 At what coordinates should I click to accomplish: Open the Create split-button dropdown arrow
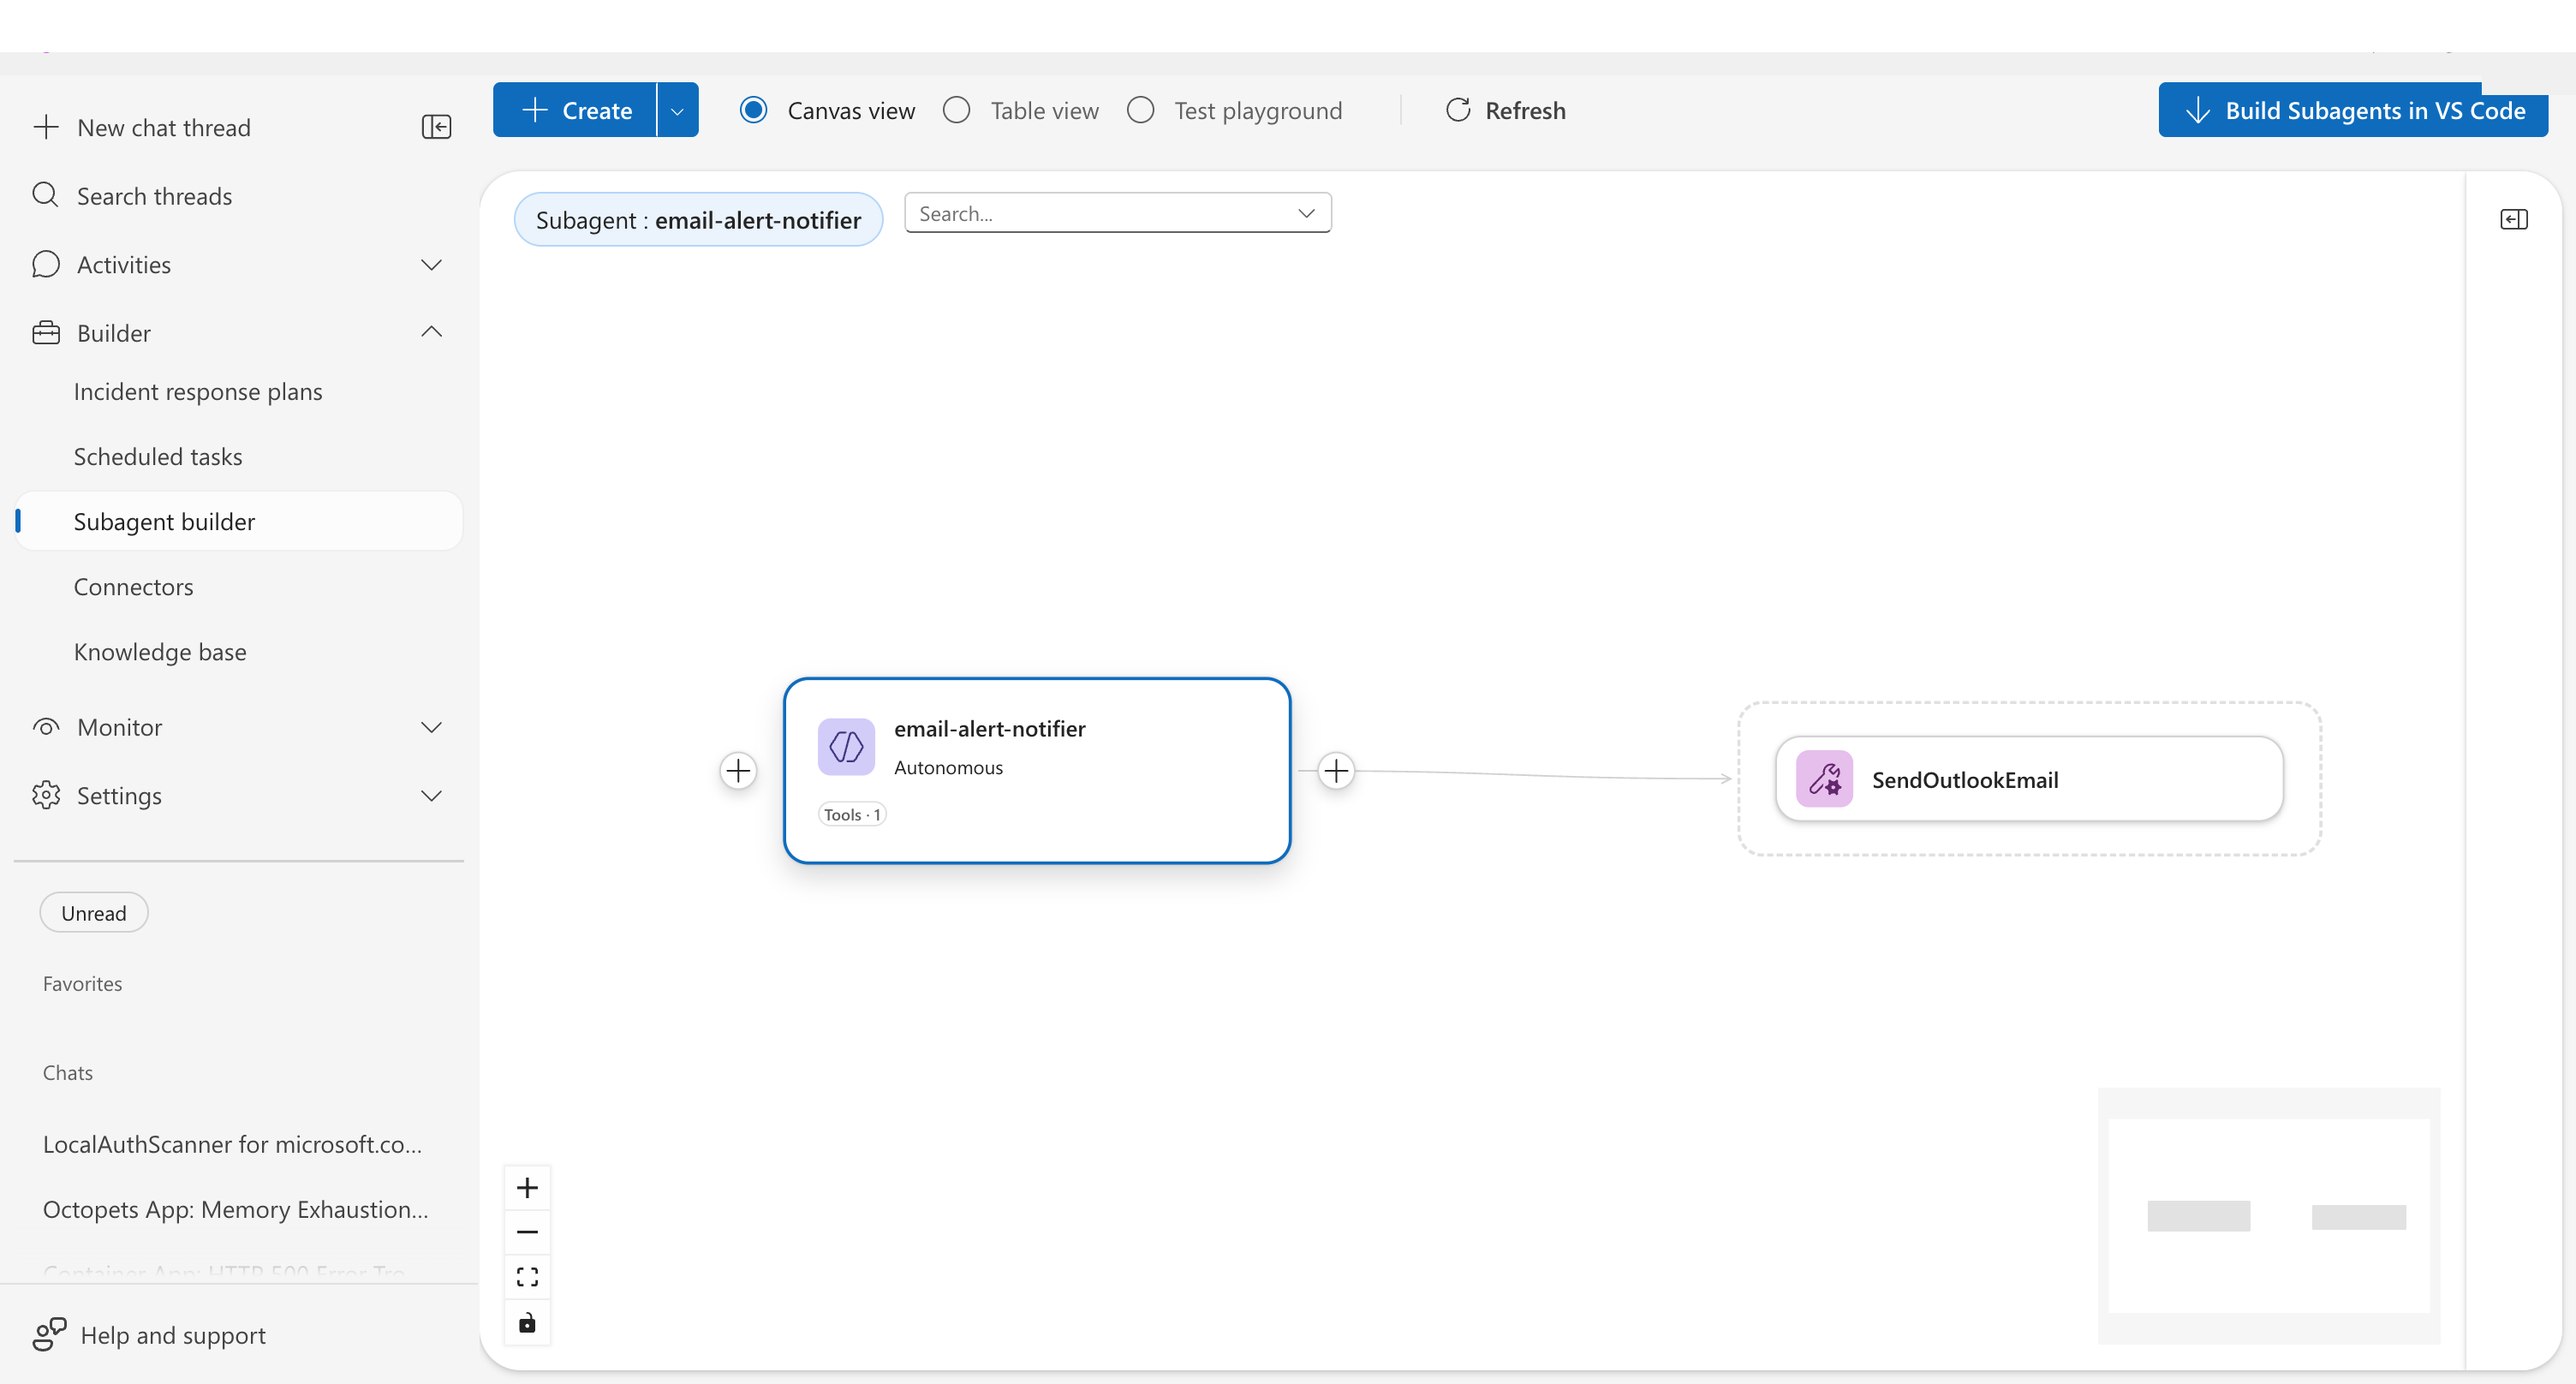point(678,110)
